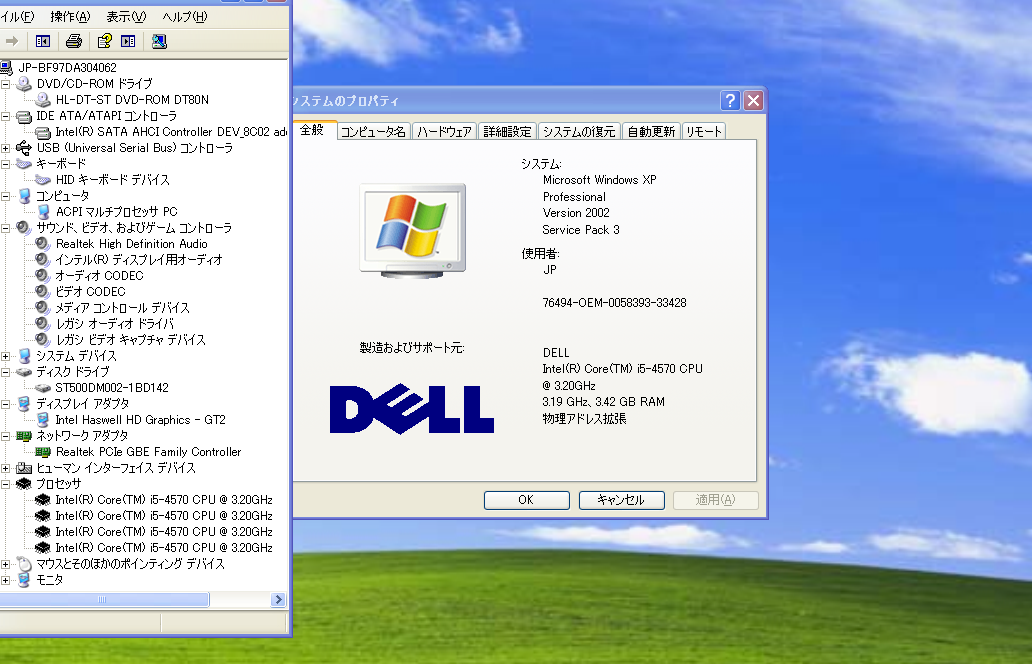Close the system properties dialog
Screen dimensions: 1032x664
(x=754, y=101)
